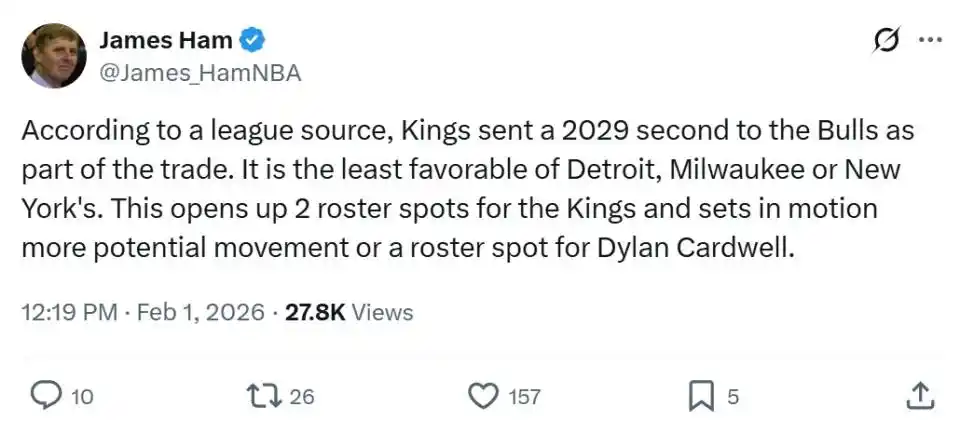960x434 pixels.
Task: Open the @James_HamNBA handle link
Action: tap(200, 73)
